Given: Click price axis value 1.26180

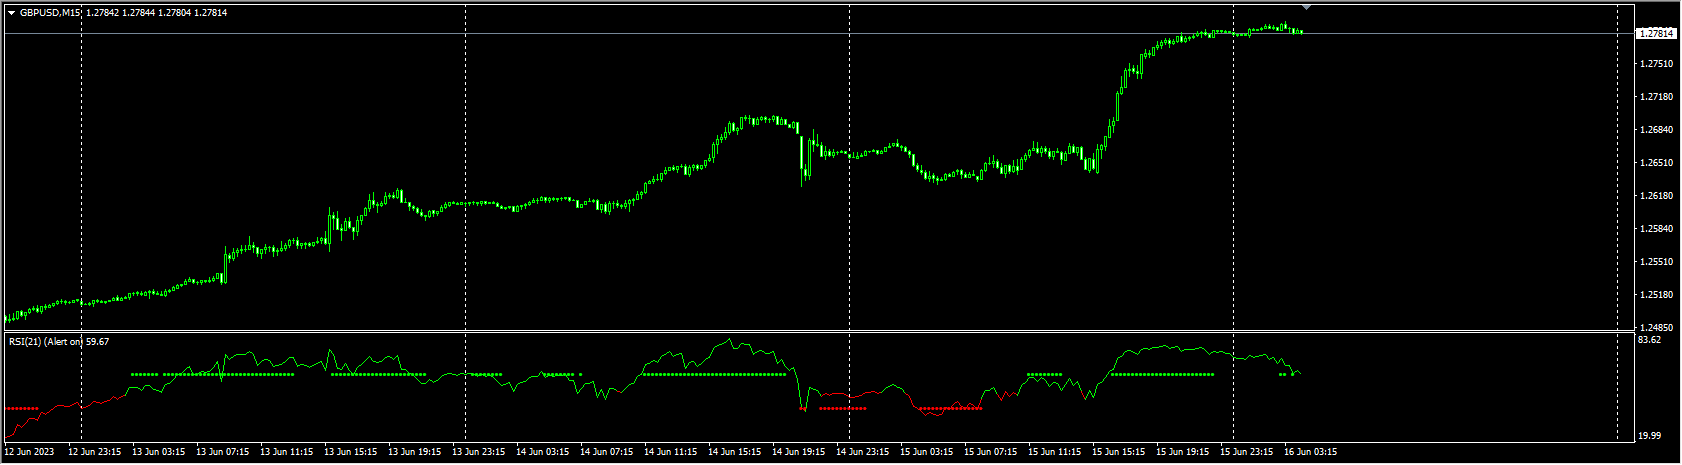Looking at the screenshot, I should pyautogui.click(x=1656, y=196).
